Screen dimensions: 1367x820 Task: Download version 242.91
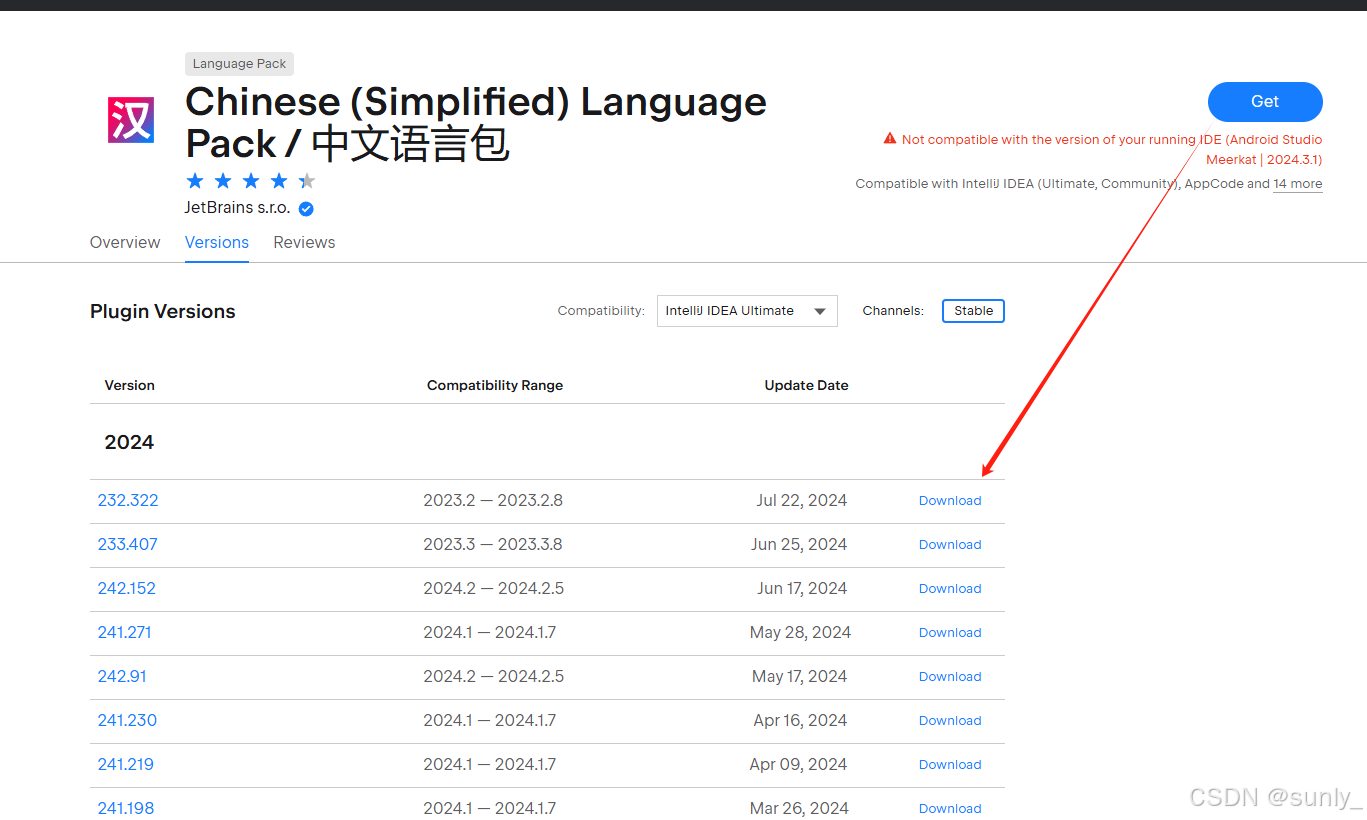tap(950, 677)
